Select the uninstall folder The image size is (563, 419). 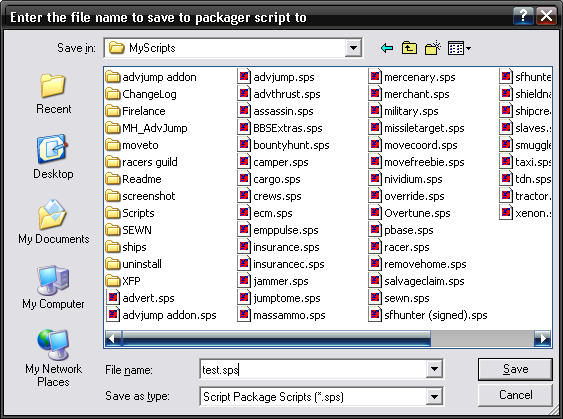pyautogui.click(x=134, y=264)
